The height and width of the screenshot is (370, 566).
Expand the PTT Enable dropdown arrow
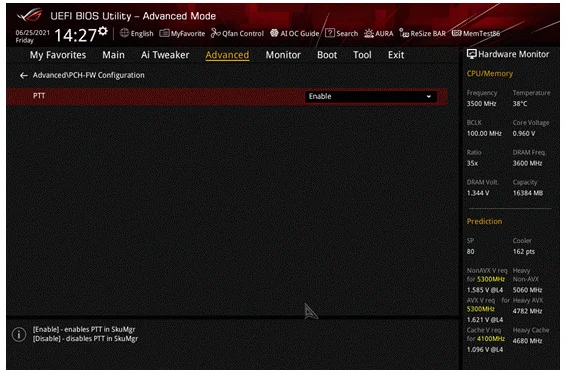pyautogui.click(x=428, y=97)
